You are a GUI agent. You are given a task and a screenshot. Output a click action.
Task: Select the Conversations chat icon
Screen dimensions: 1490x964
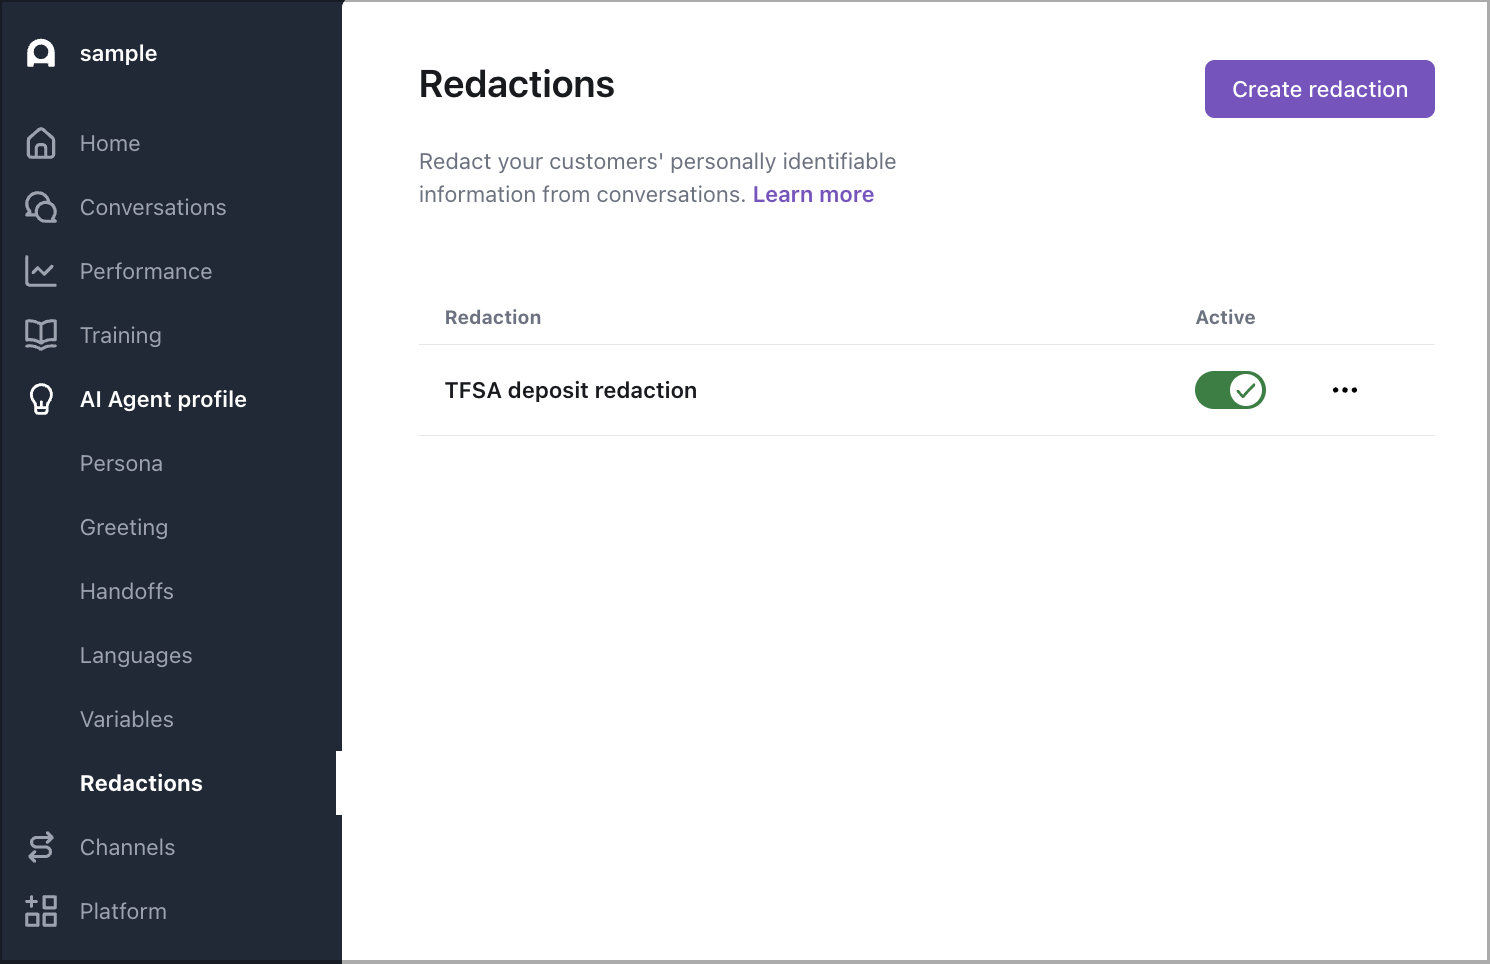click(x=40, y=207)
